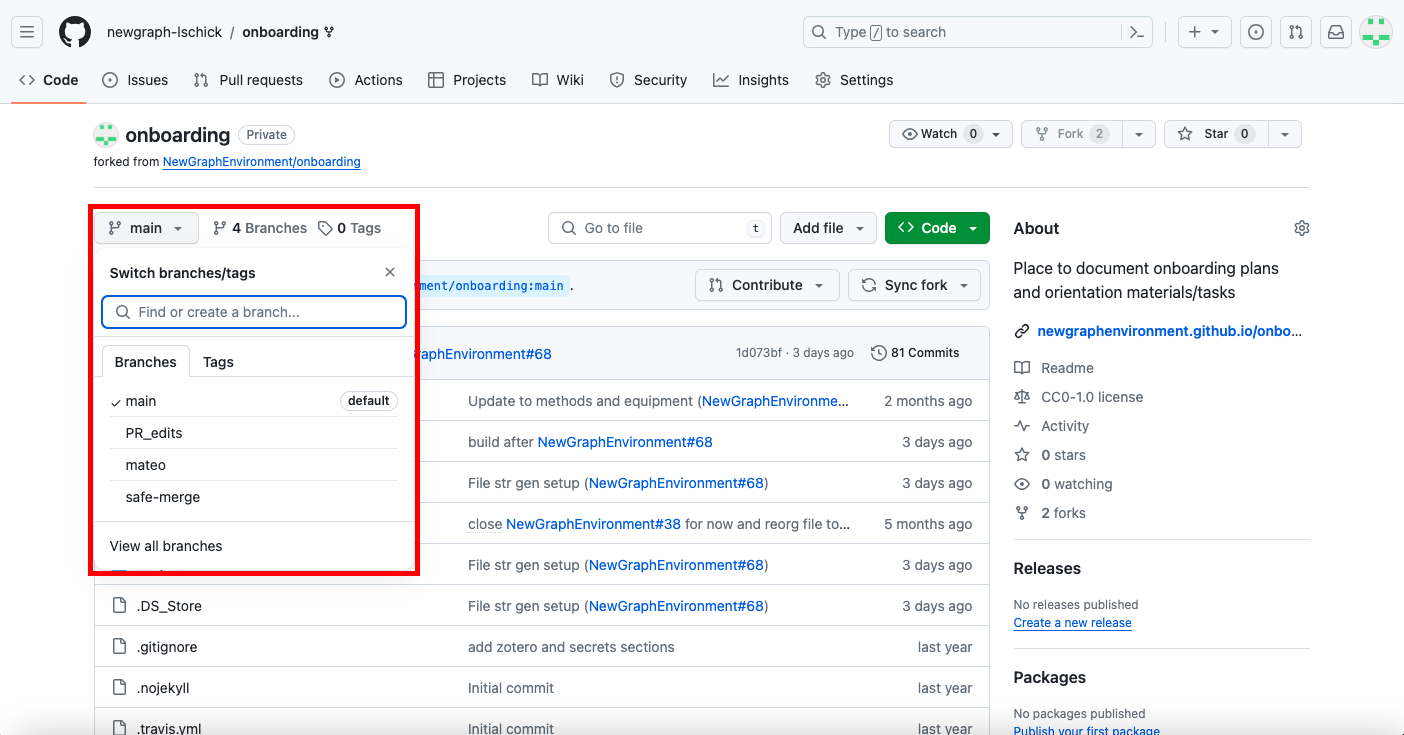Expand the Watch options dropdown arrow
The image size is (1404, 735).
coord(996,134)
